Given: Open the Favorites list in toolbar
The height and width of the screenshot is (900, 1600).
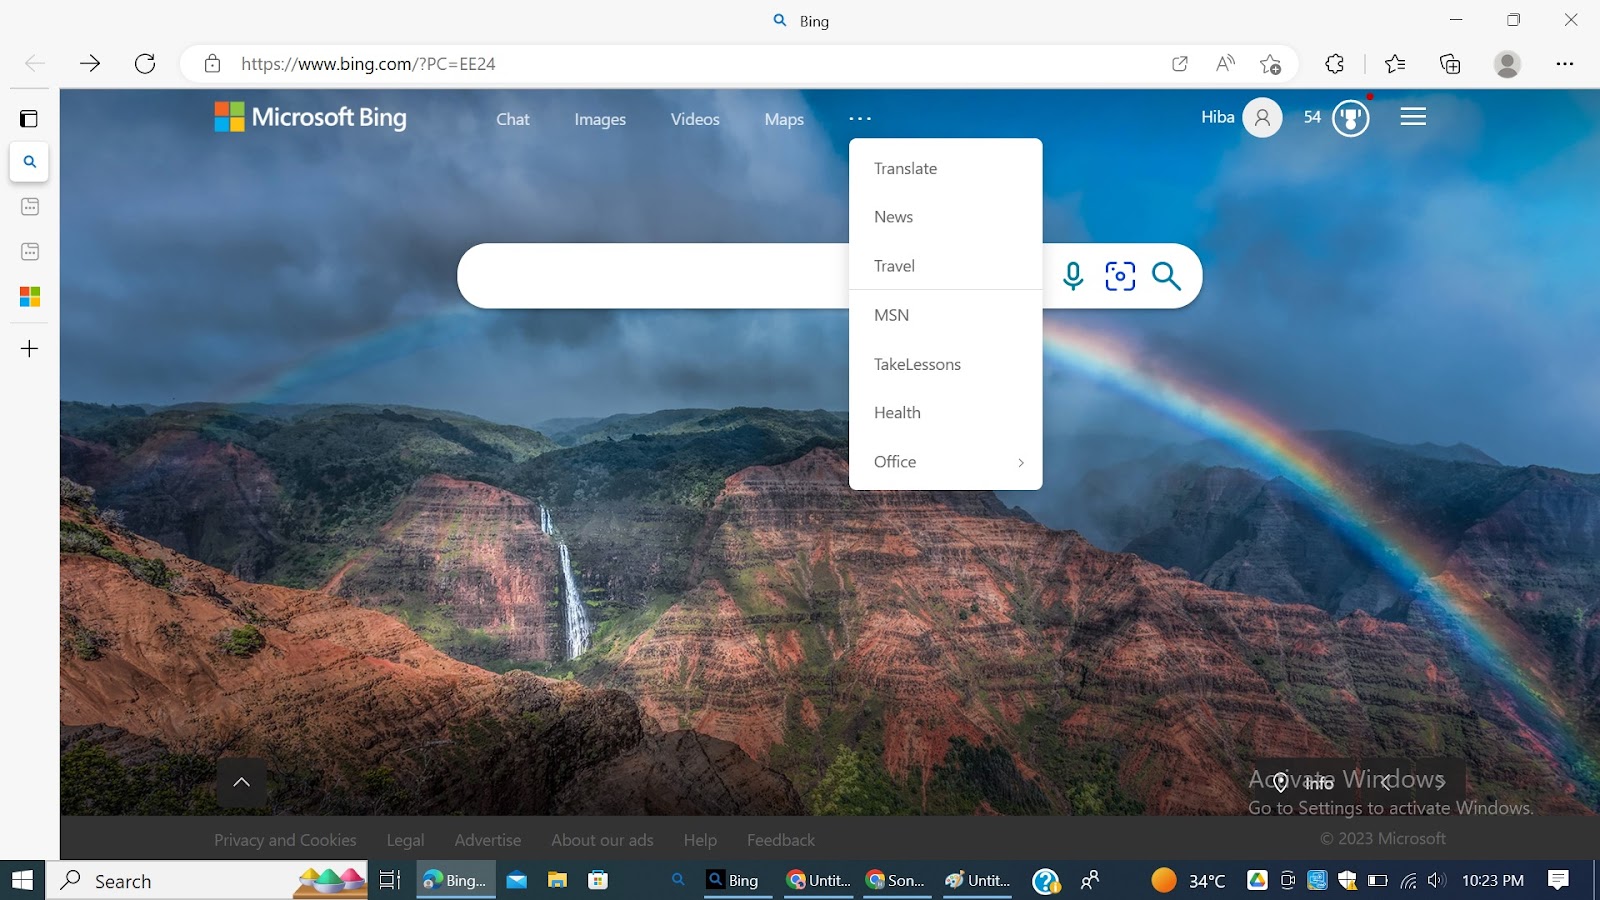Looking at the screenshot, I should pyautogui.click(x=1395, y=64).
